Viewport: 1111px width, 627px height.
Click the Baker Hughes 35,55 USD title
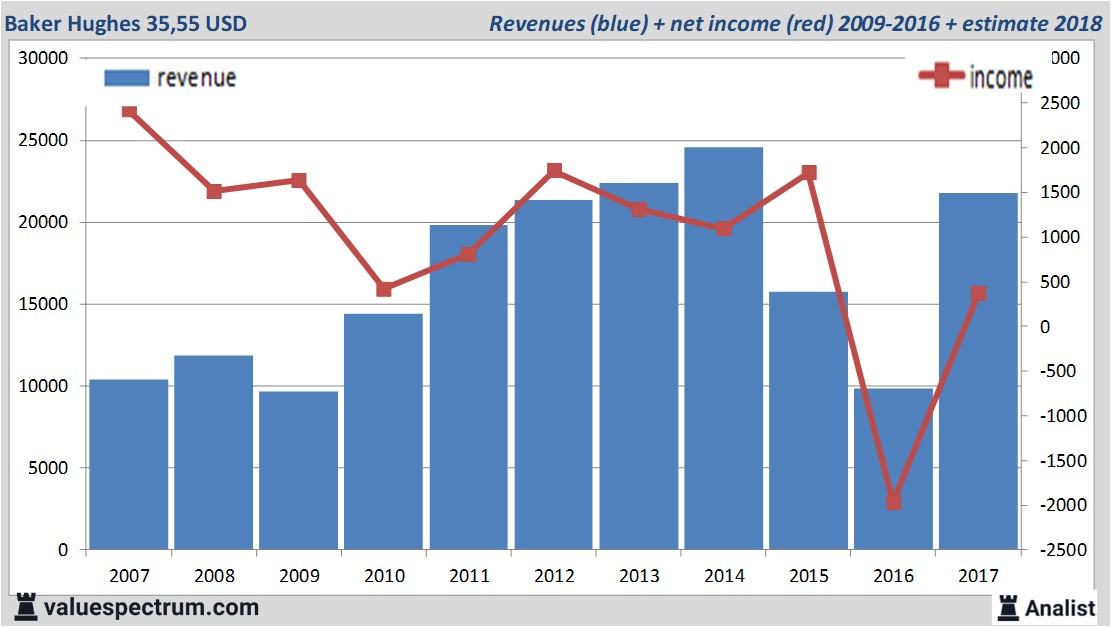127,23
